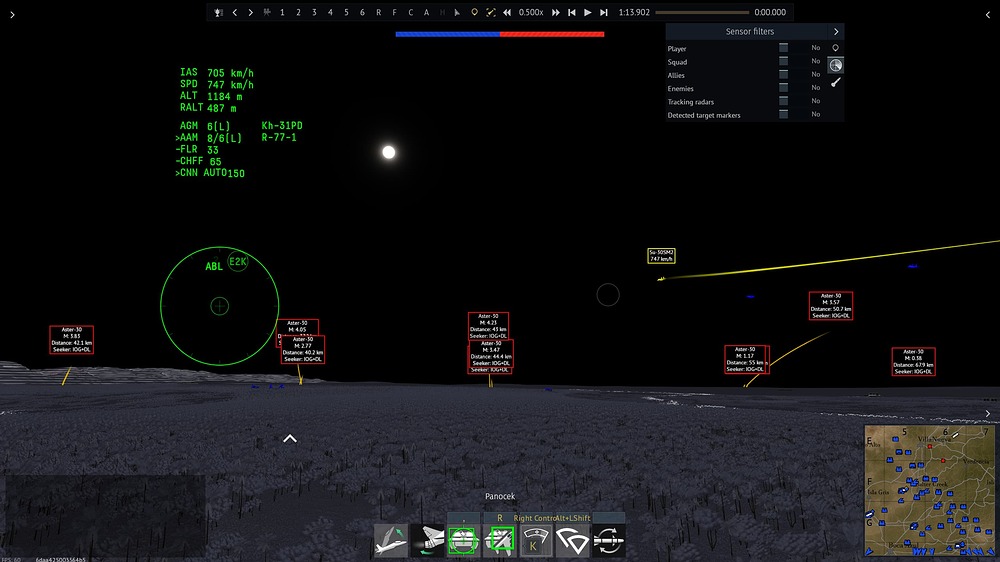Click the missile weapon cycling icon
This screenshot has width=1000, height=562.
(x=608, y=541)
